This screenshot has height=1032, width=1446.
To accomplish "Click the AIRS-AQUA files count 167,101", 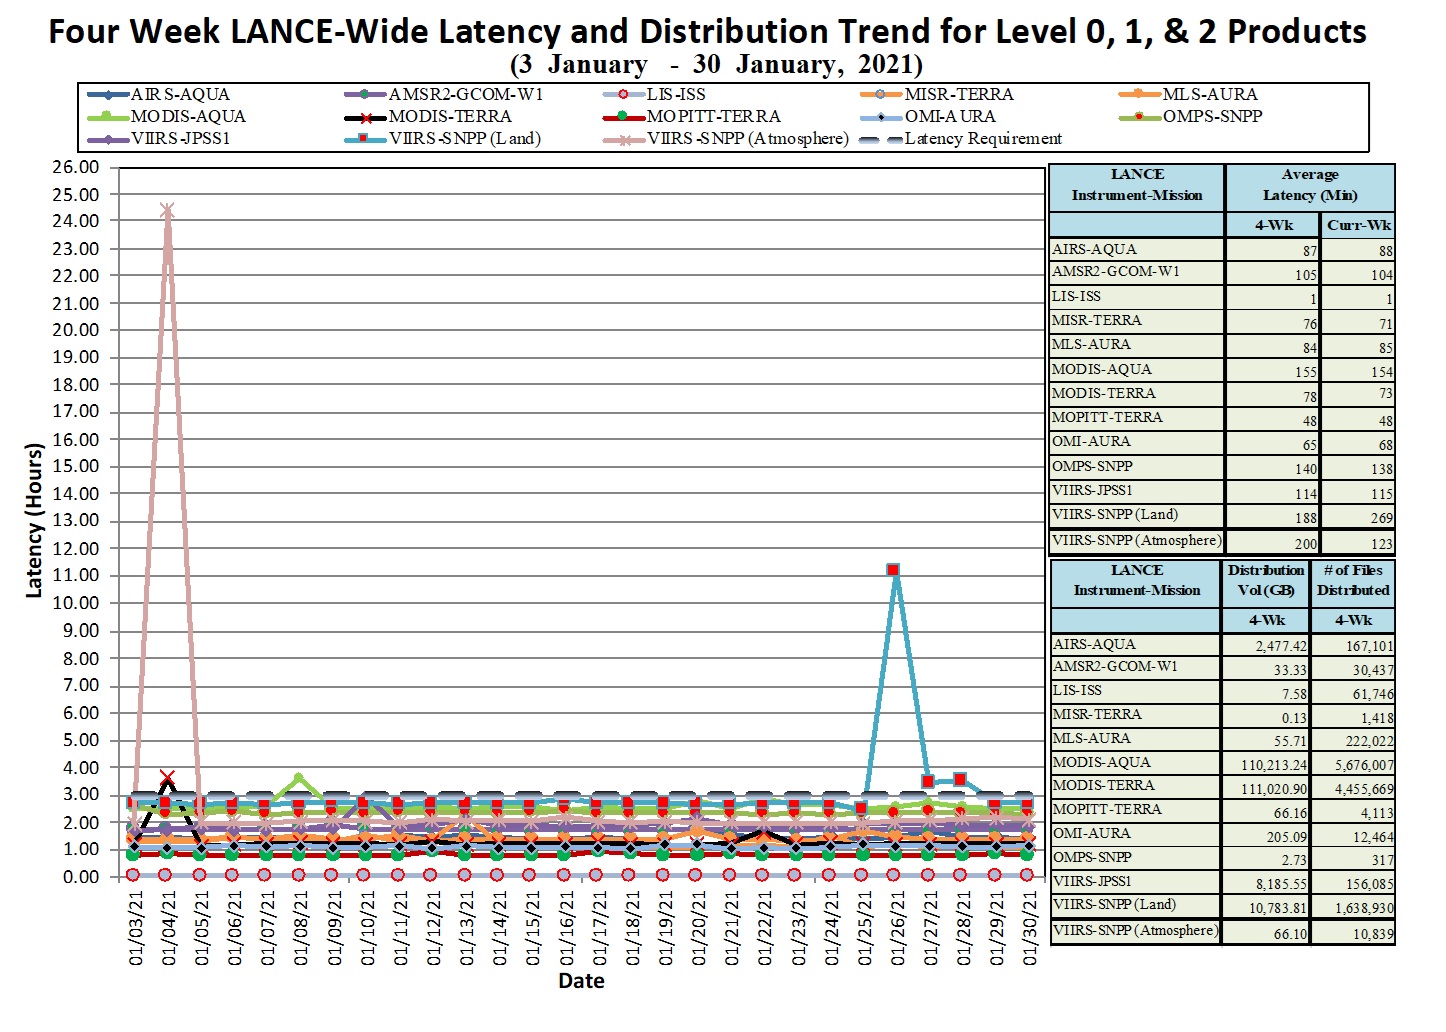I will click(1369, 646).
